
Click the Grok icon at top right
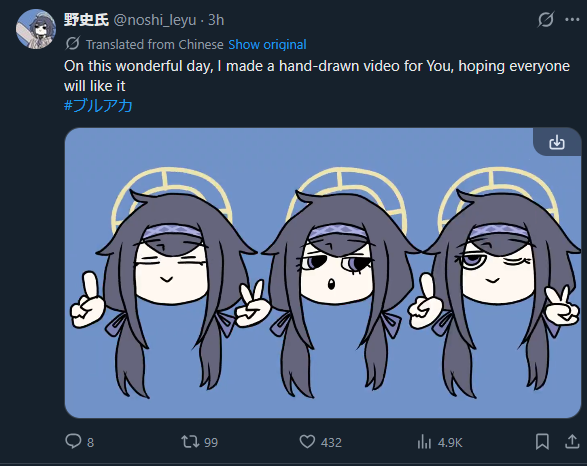[x=545, y=19]
